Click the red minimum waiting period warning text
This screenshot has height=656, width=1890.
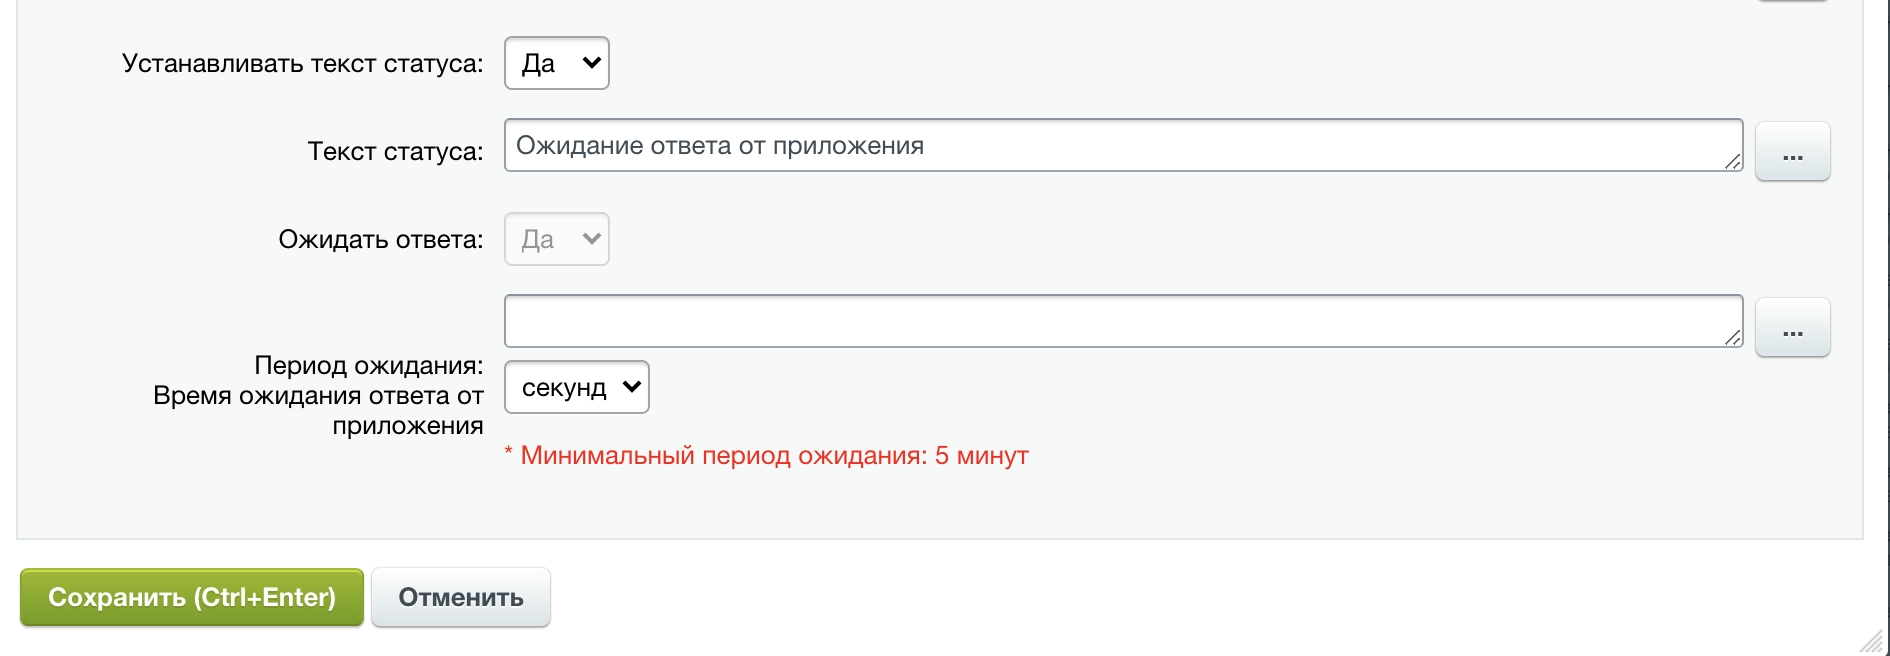pos(767,455)
